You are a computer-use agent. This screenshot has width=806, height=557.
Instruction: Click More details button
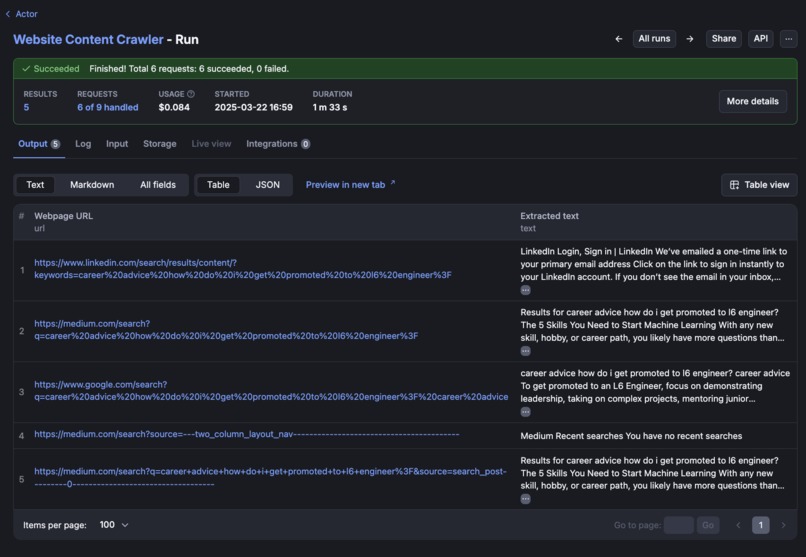point(753,101)
